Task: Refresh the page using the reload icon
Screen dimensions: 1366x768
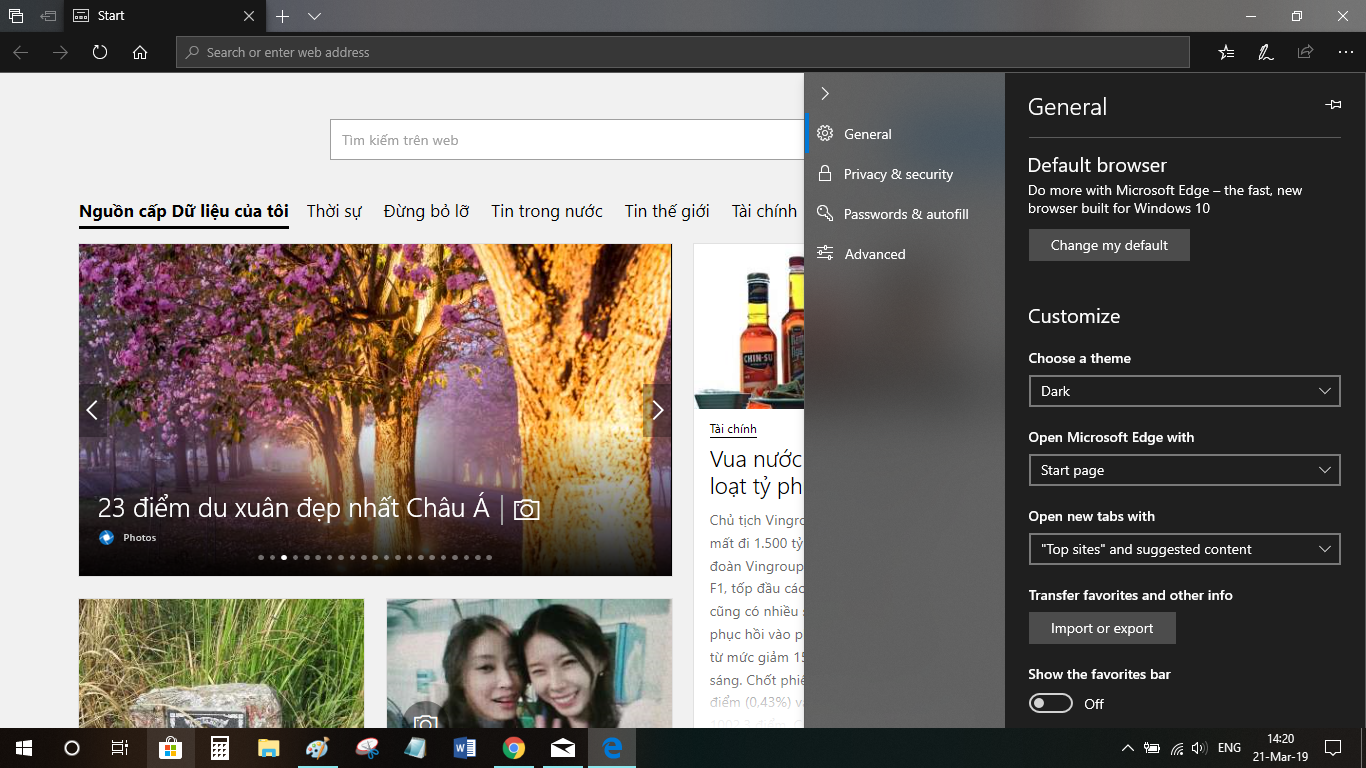Action: tap(100, 52)
